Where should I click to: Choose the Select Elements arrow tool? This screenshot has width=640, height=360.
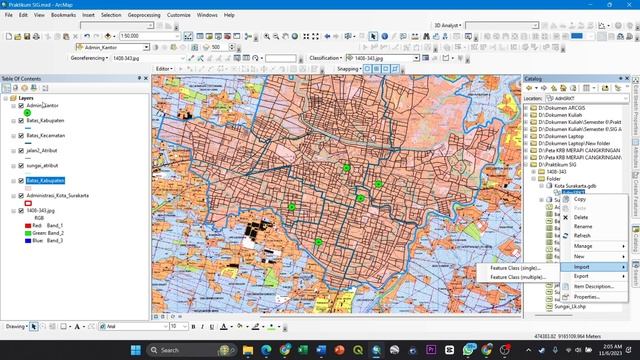(373, 36)
